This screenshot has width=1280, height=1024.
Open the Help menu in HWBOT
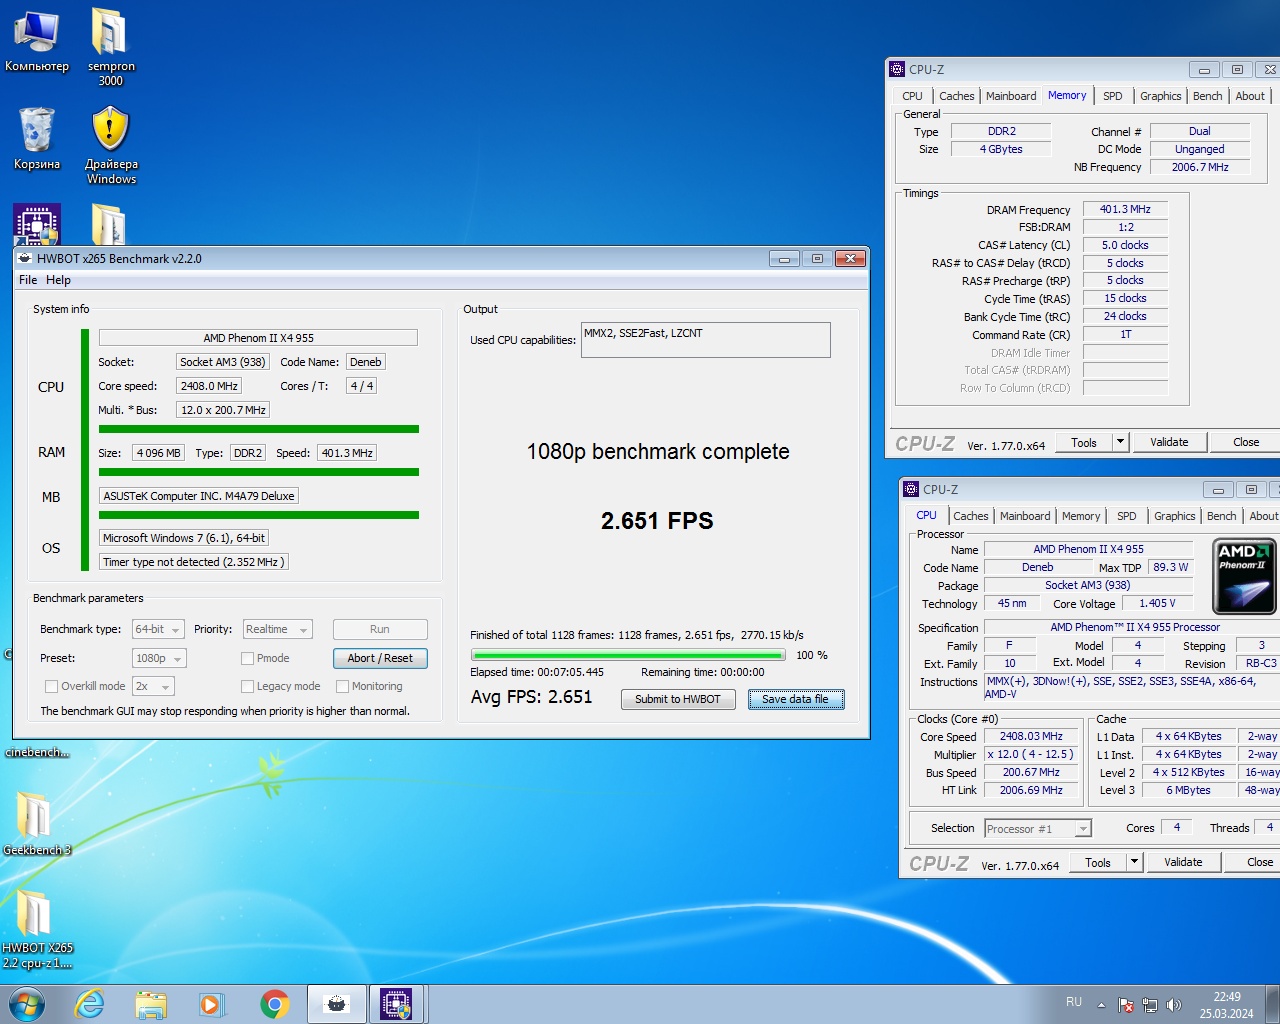pyautogui.click(x=58, y=280)
